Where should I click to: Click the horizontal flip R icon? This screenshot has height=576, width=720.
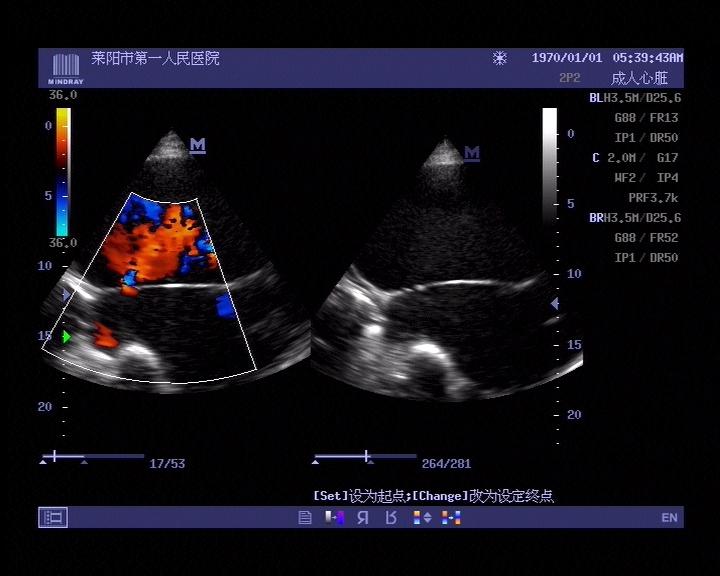pyautogui.click(x=363, y=518)
